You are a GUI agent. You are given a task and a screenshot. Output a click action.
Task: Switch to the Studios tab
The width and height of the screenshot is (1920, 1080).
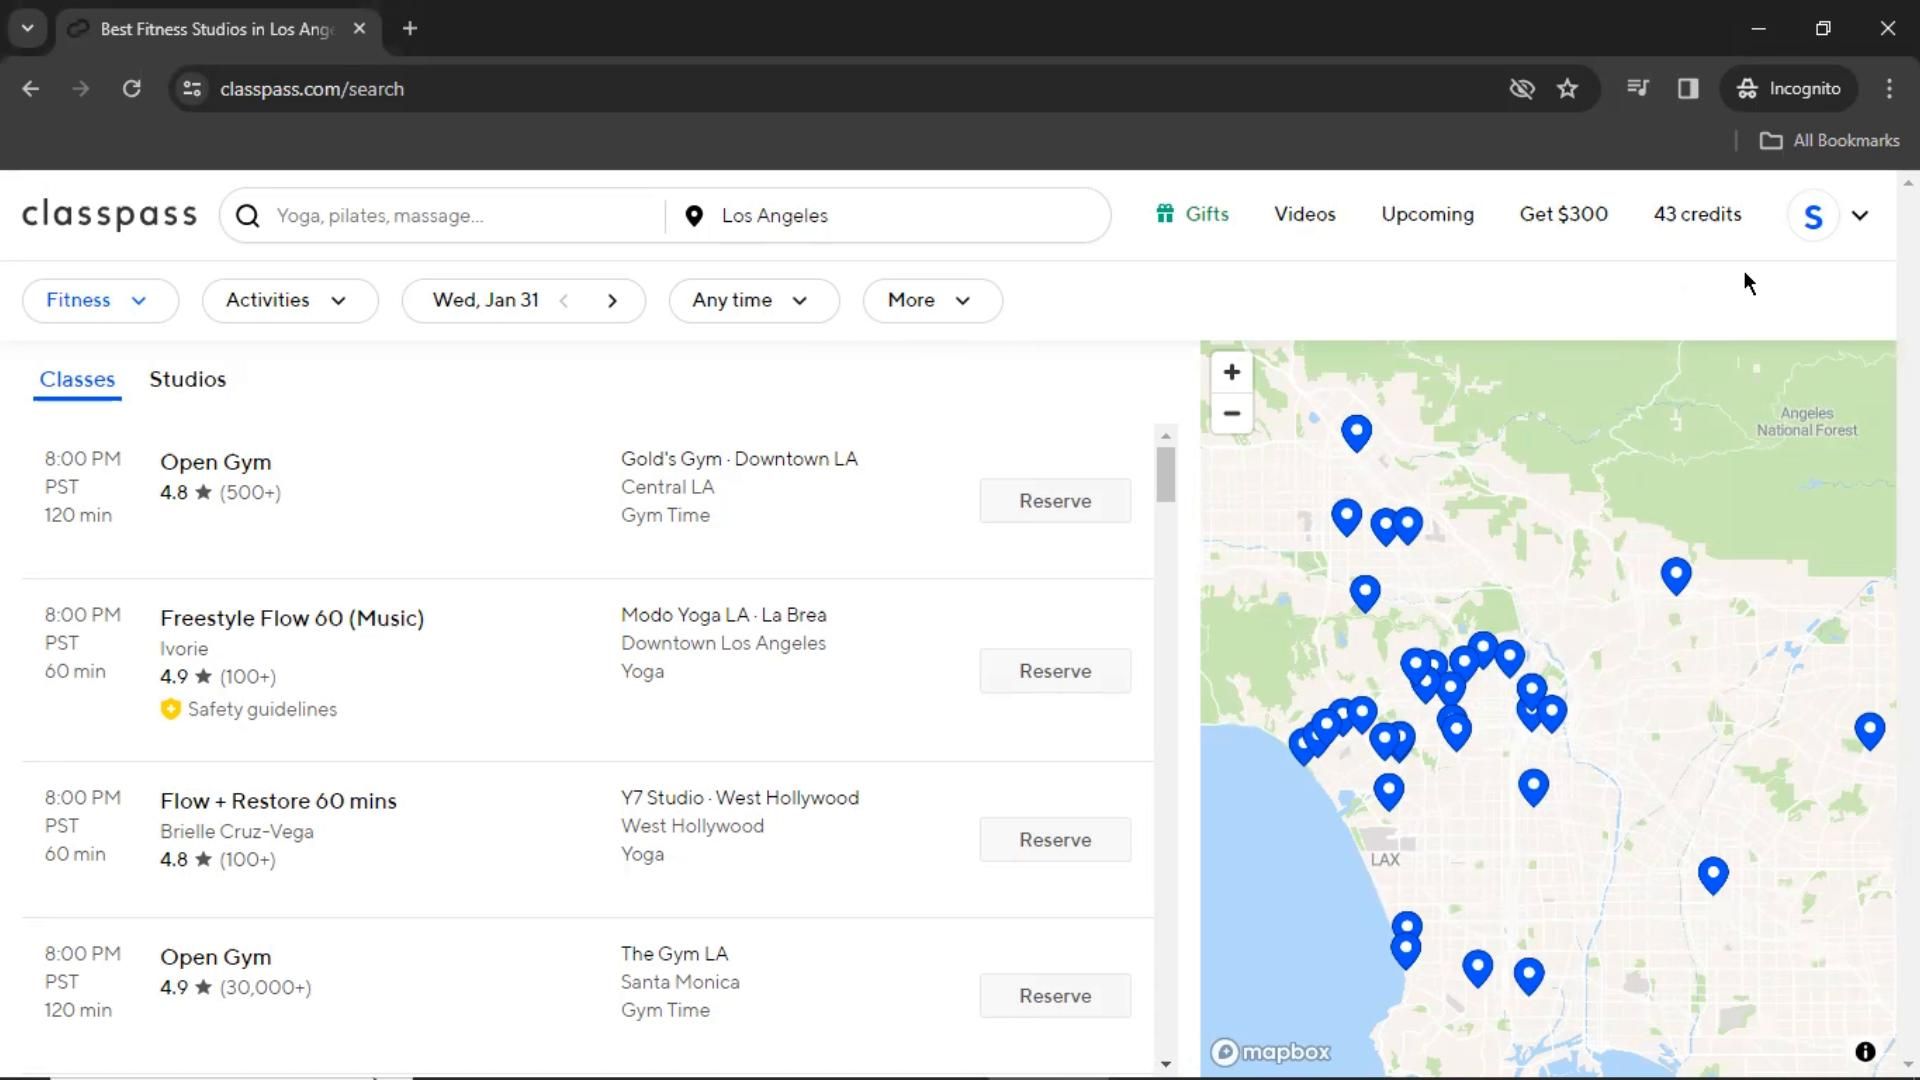pos(188,380)
